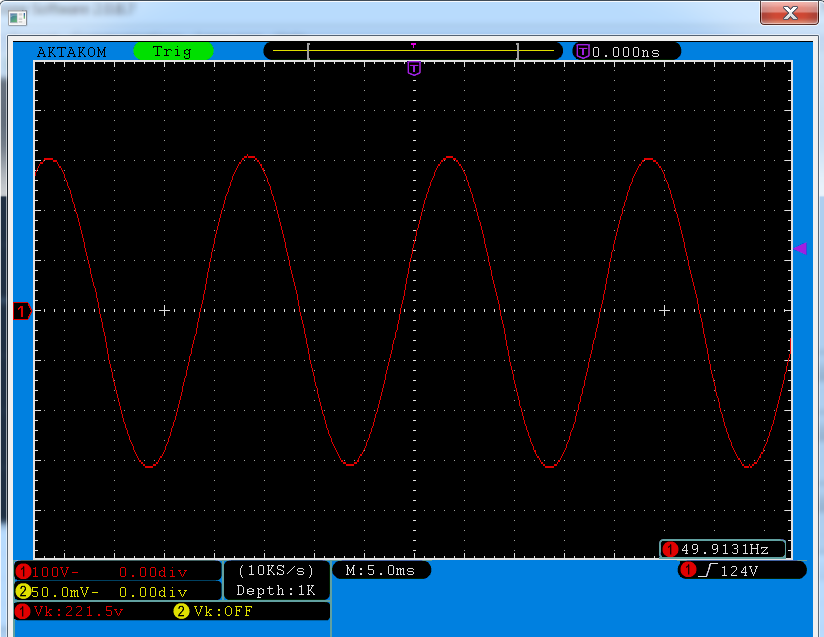This screenshot has width=824, height=637.
Task: Click channel 1 Vk:221.5v measurement
Action: click(78, 611)
